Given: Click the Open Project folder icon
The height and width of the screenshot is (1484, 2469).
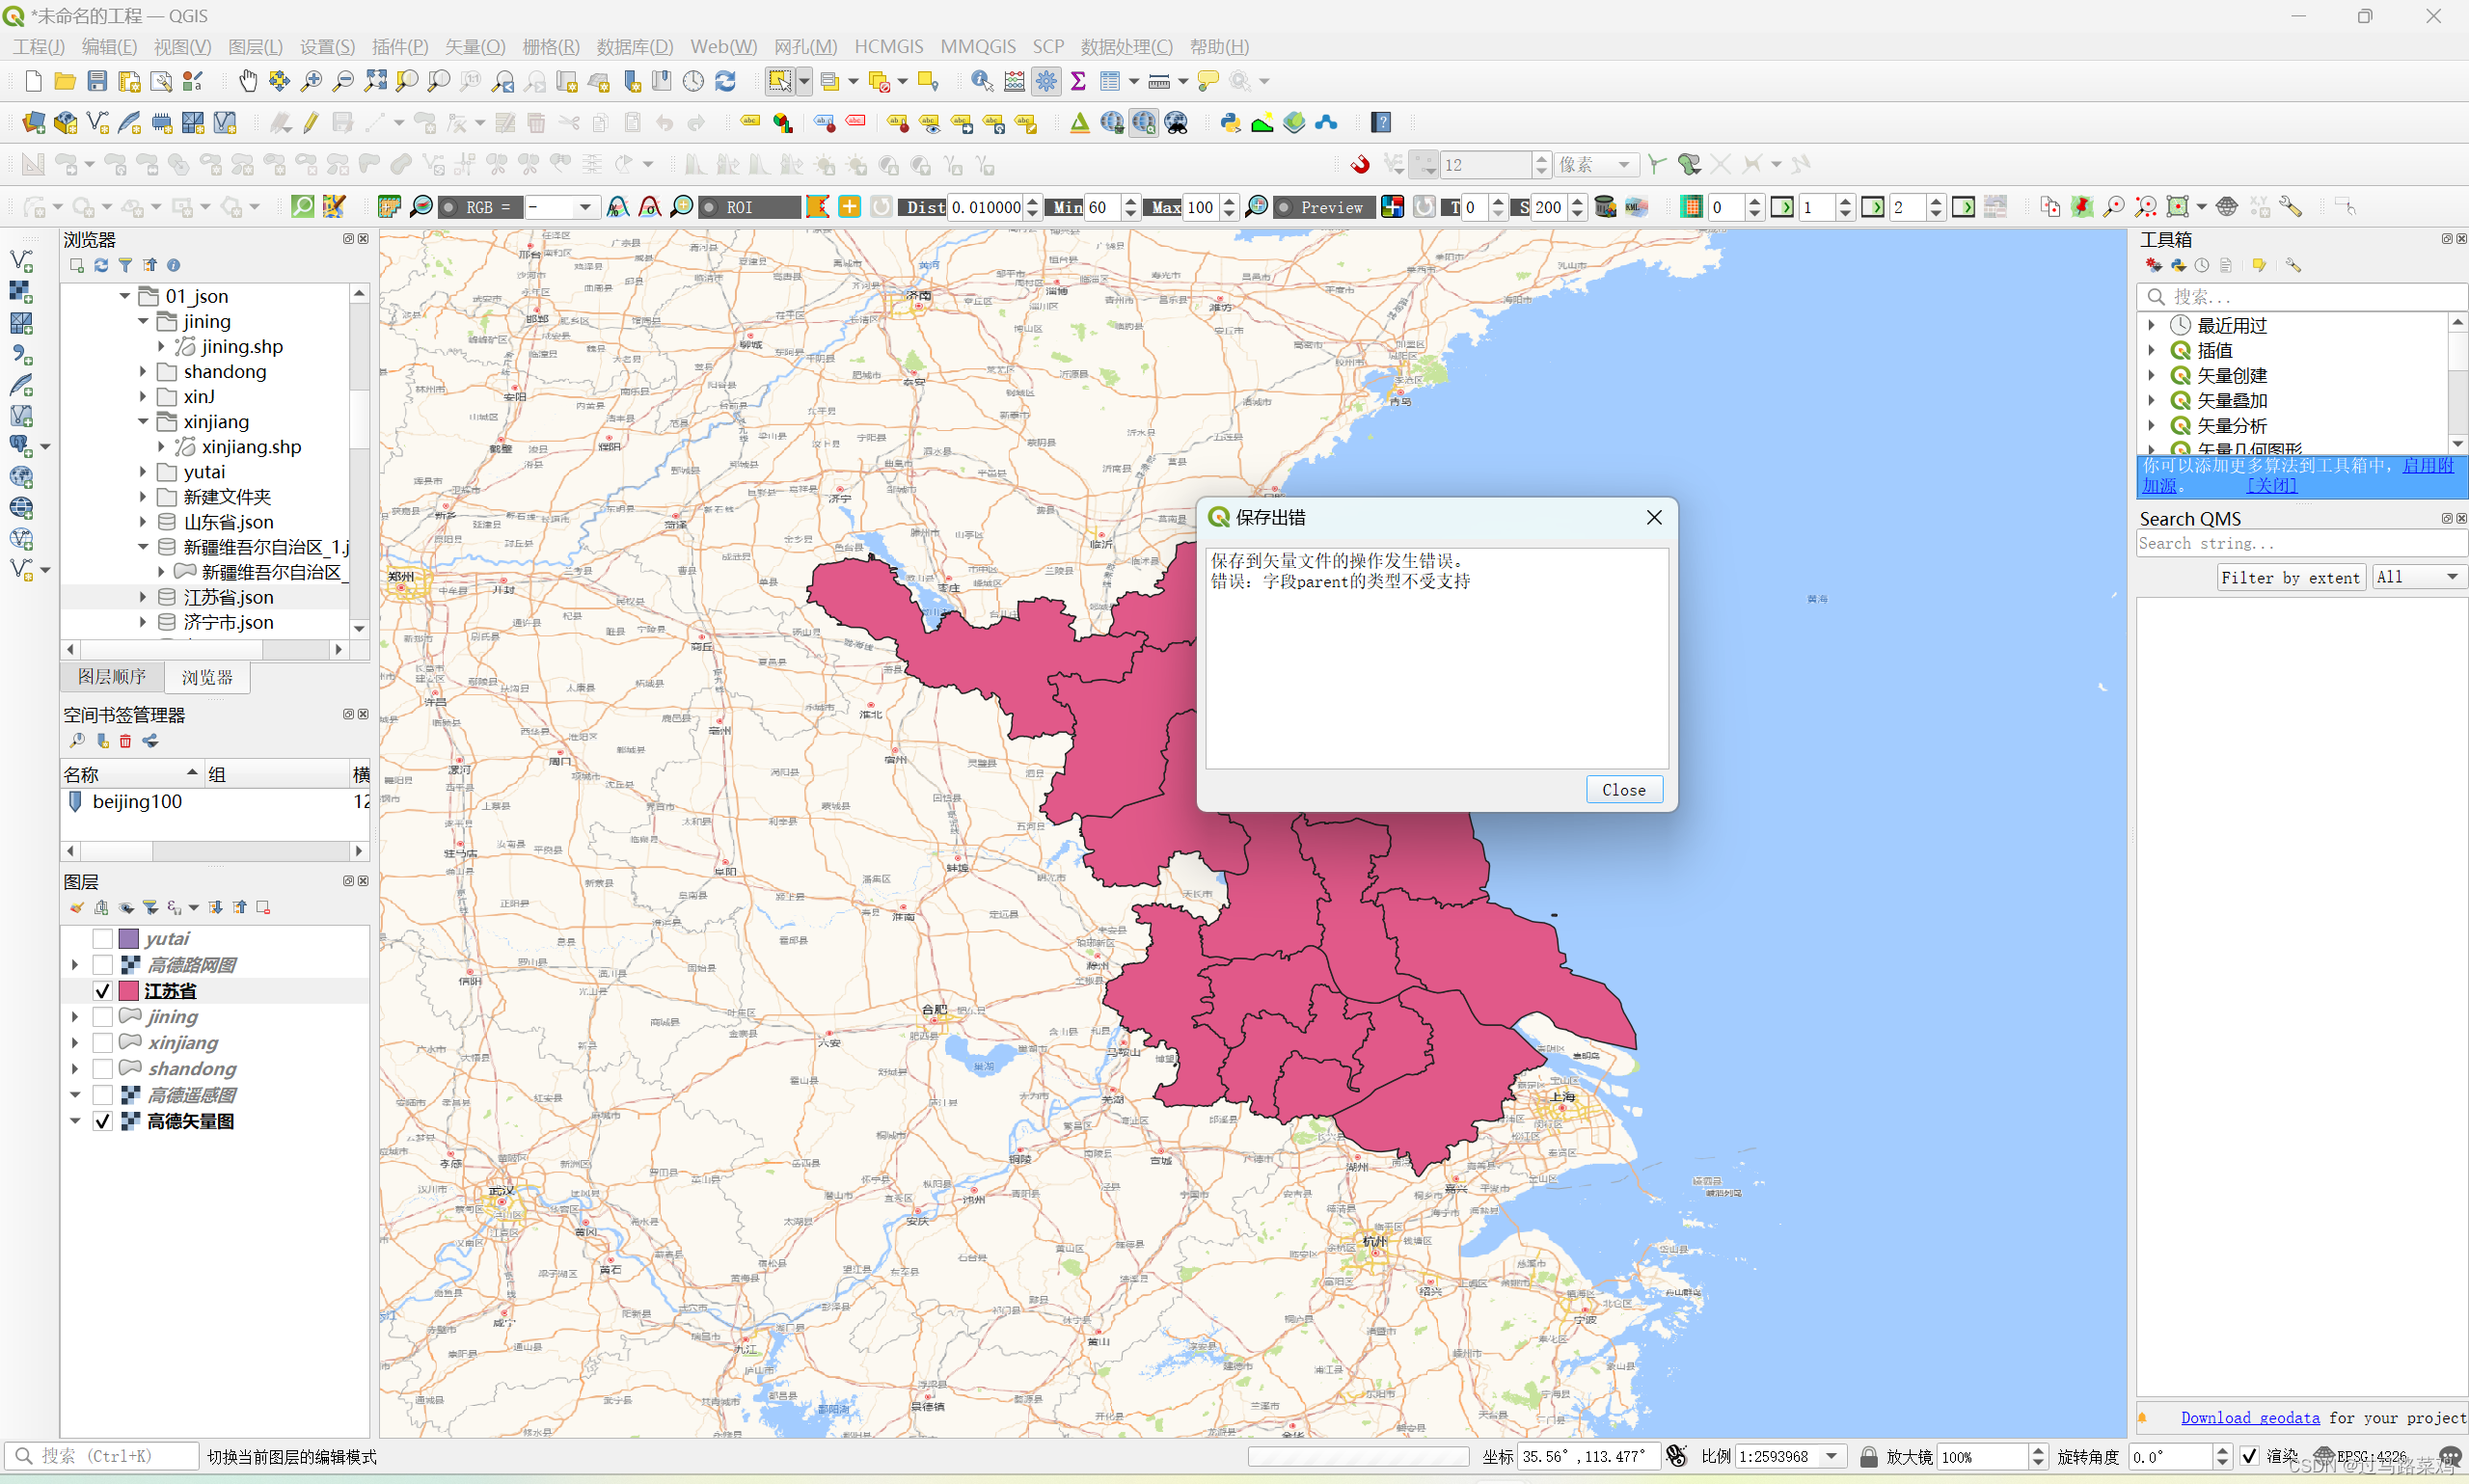Looking at the screenshot, I should pos(65,81).
